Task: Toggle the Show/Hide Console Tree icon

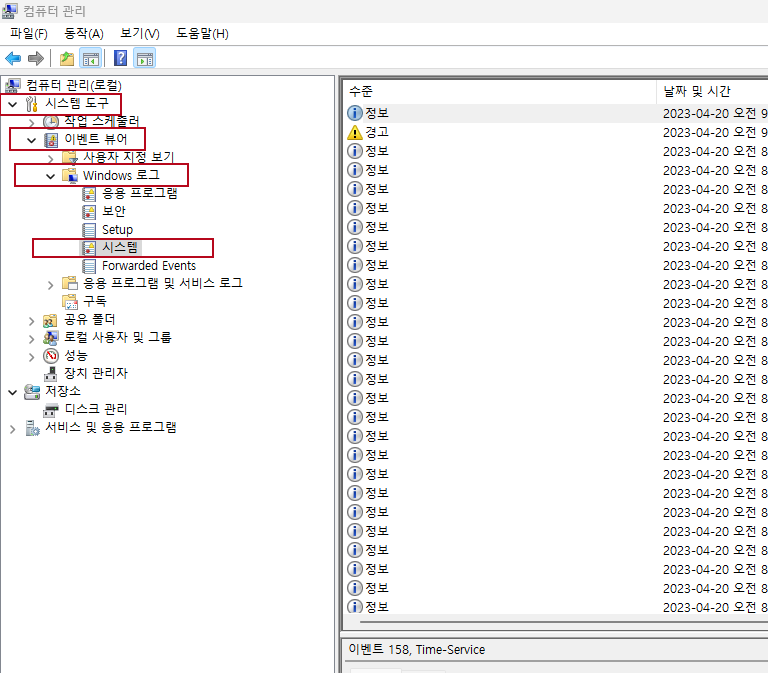Action: pos(91,59)
